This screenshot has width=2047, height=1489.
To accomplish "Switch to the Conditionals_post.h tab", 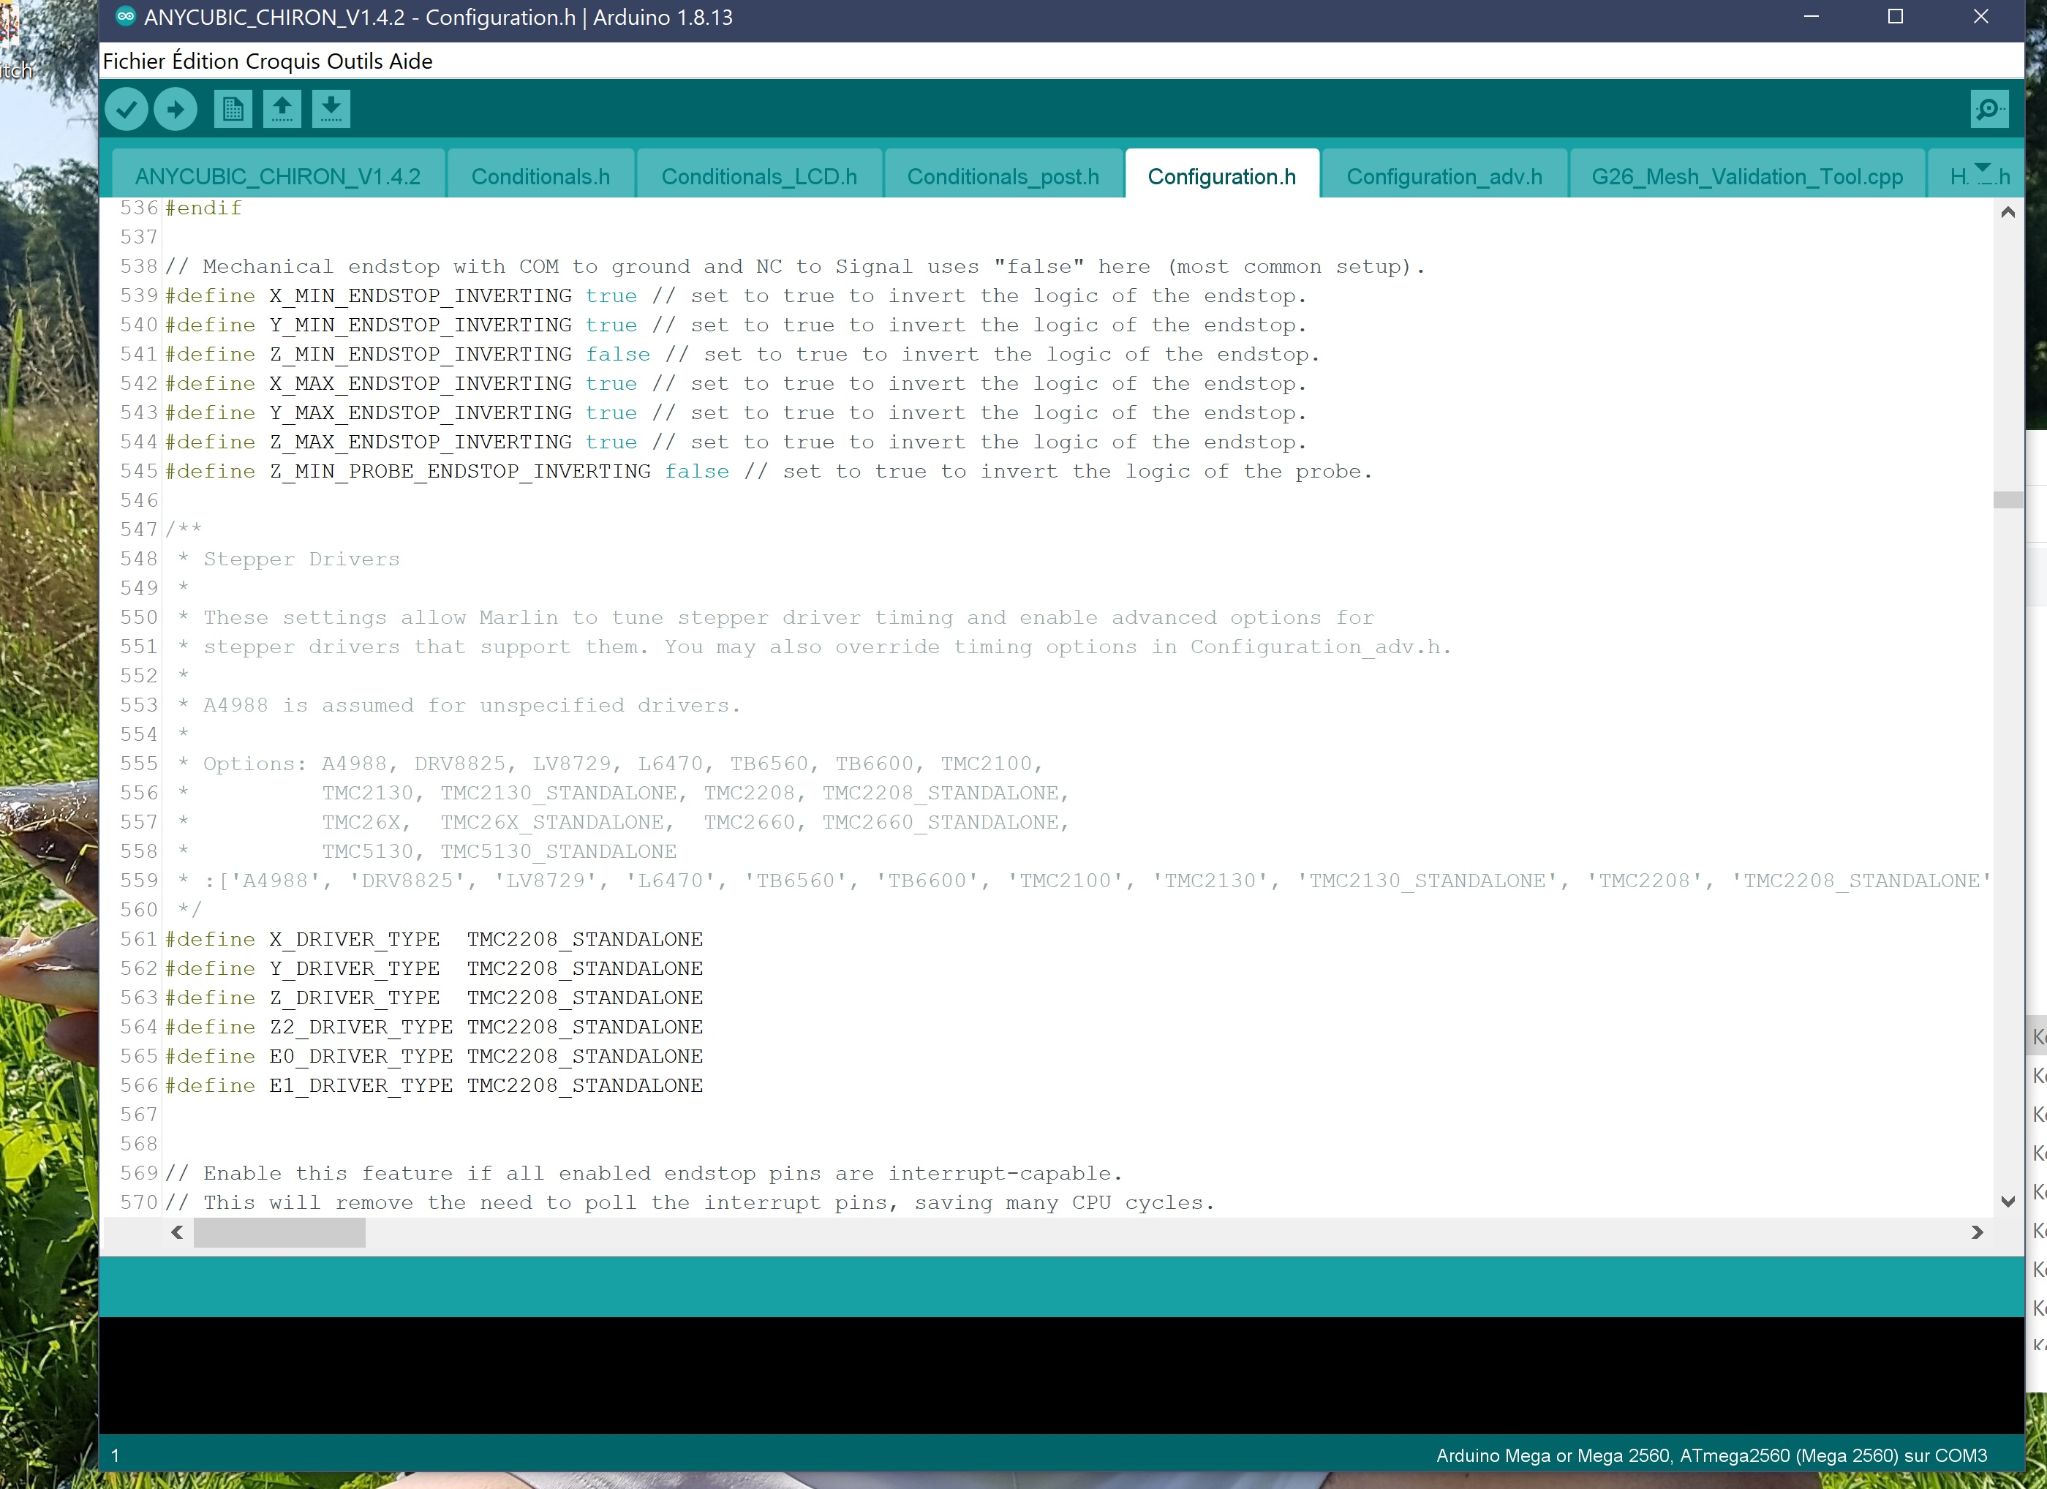I will coord(1003,176).
